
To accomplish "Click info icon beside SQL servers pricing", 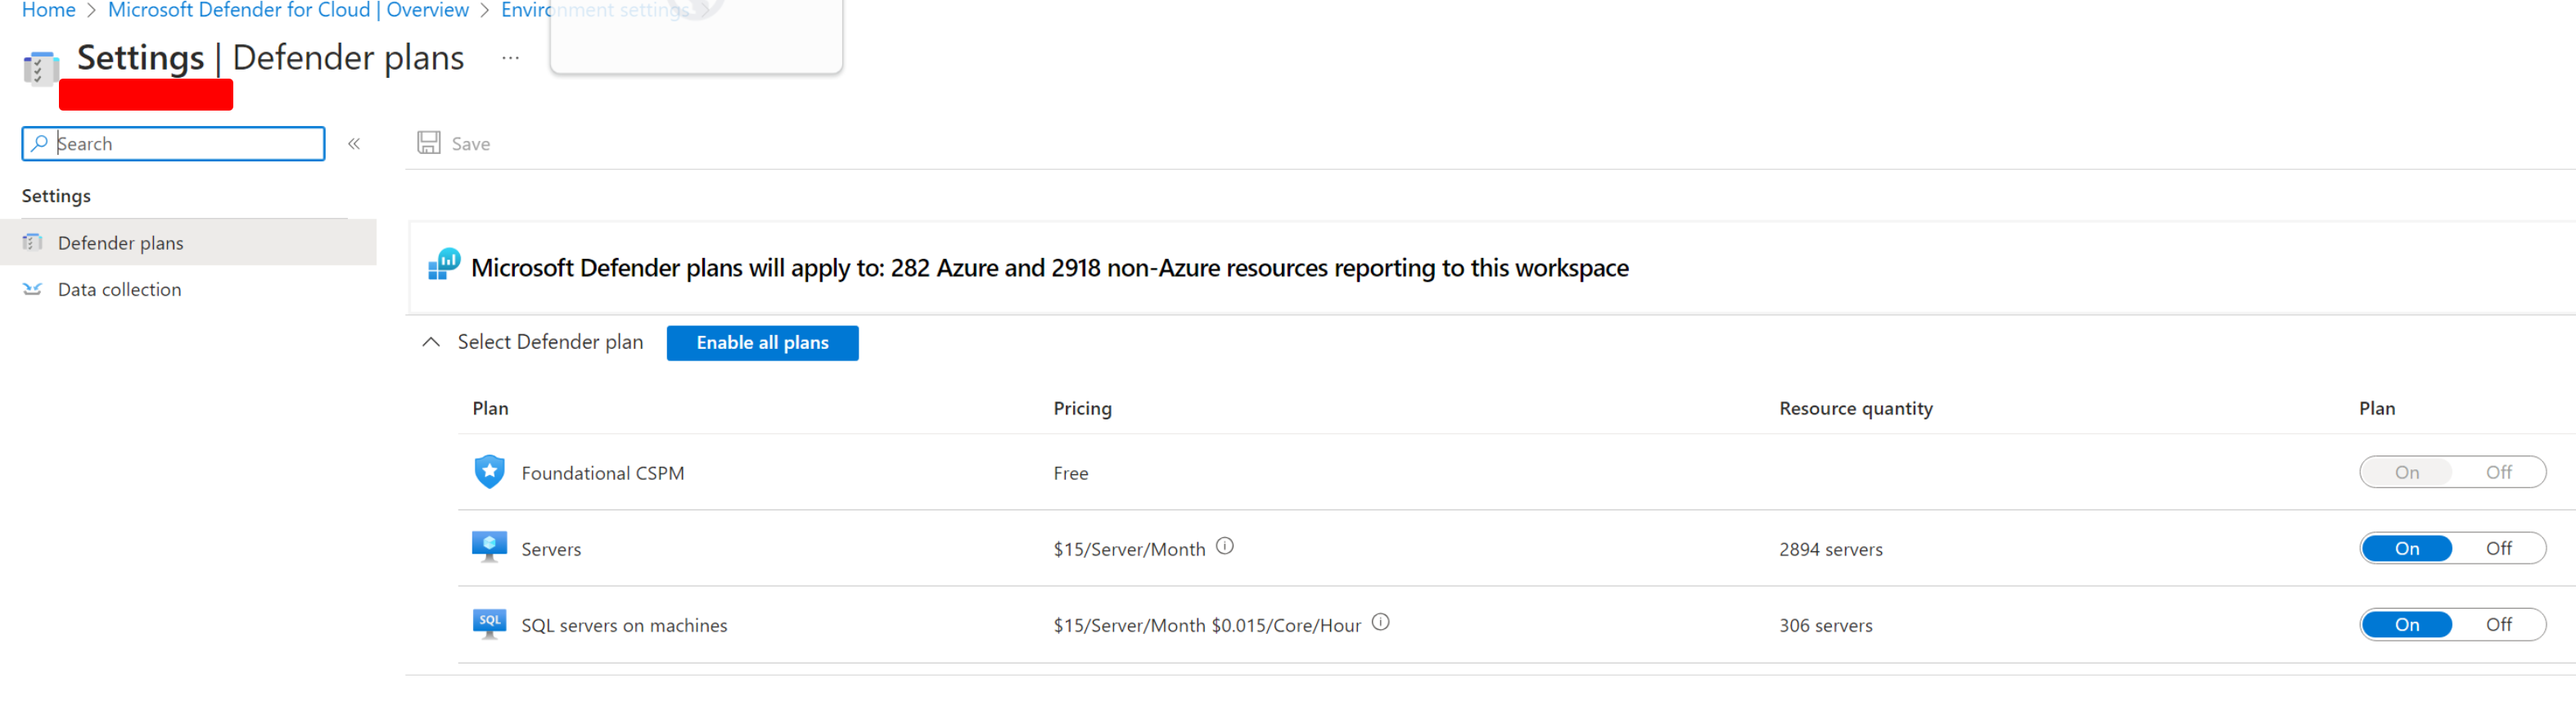I will (x=1380, y=622).
